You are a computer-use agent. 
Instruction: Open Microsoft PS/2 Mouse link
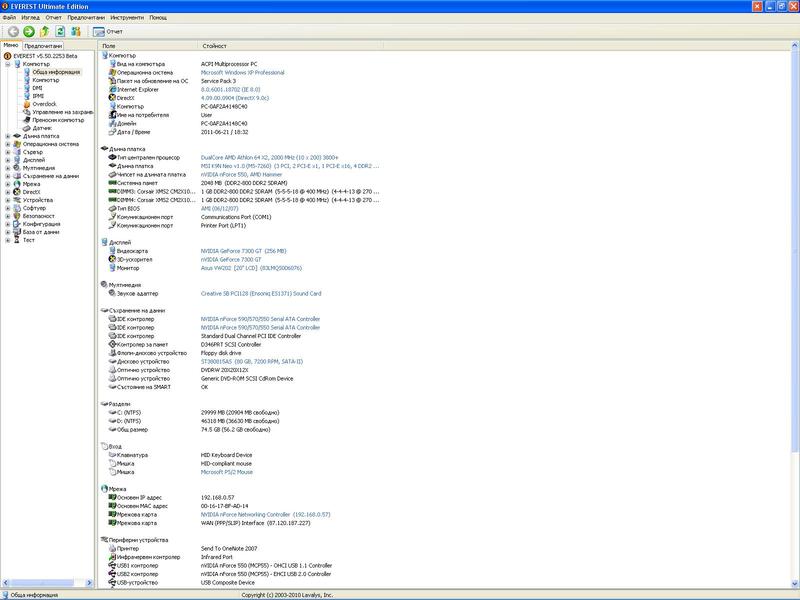click(227, 472)
